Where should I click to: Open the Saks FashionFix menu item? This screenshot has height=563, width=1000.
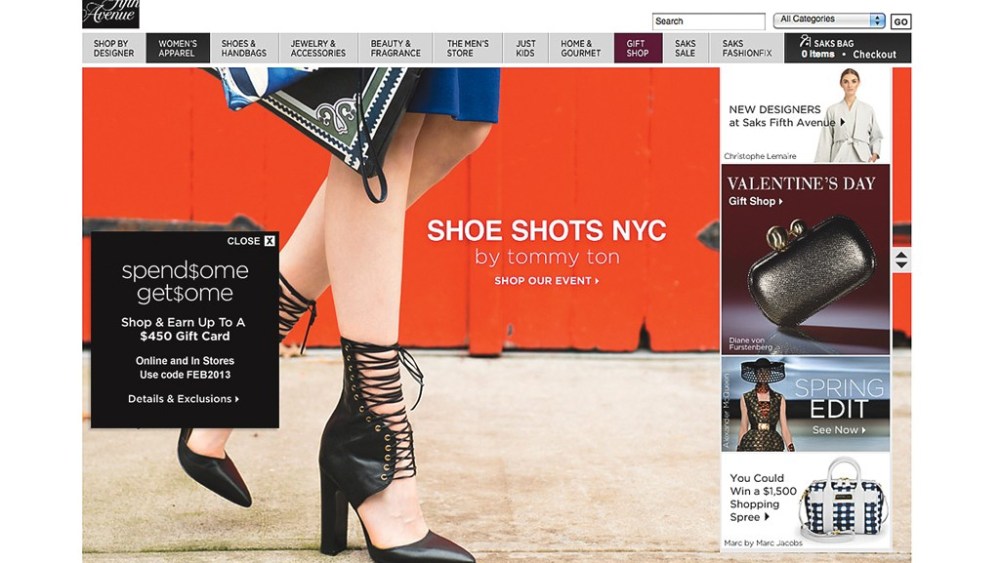coord(746,48)
